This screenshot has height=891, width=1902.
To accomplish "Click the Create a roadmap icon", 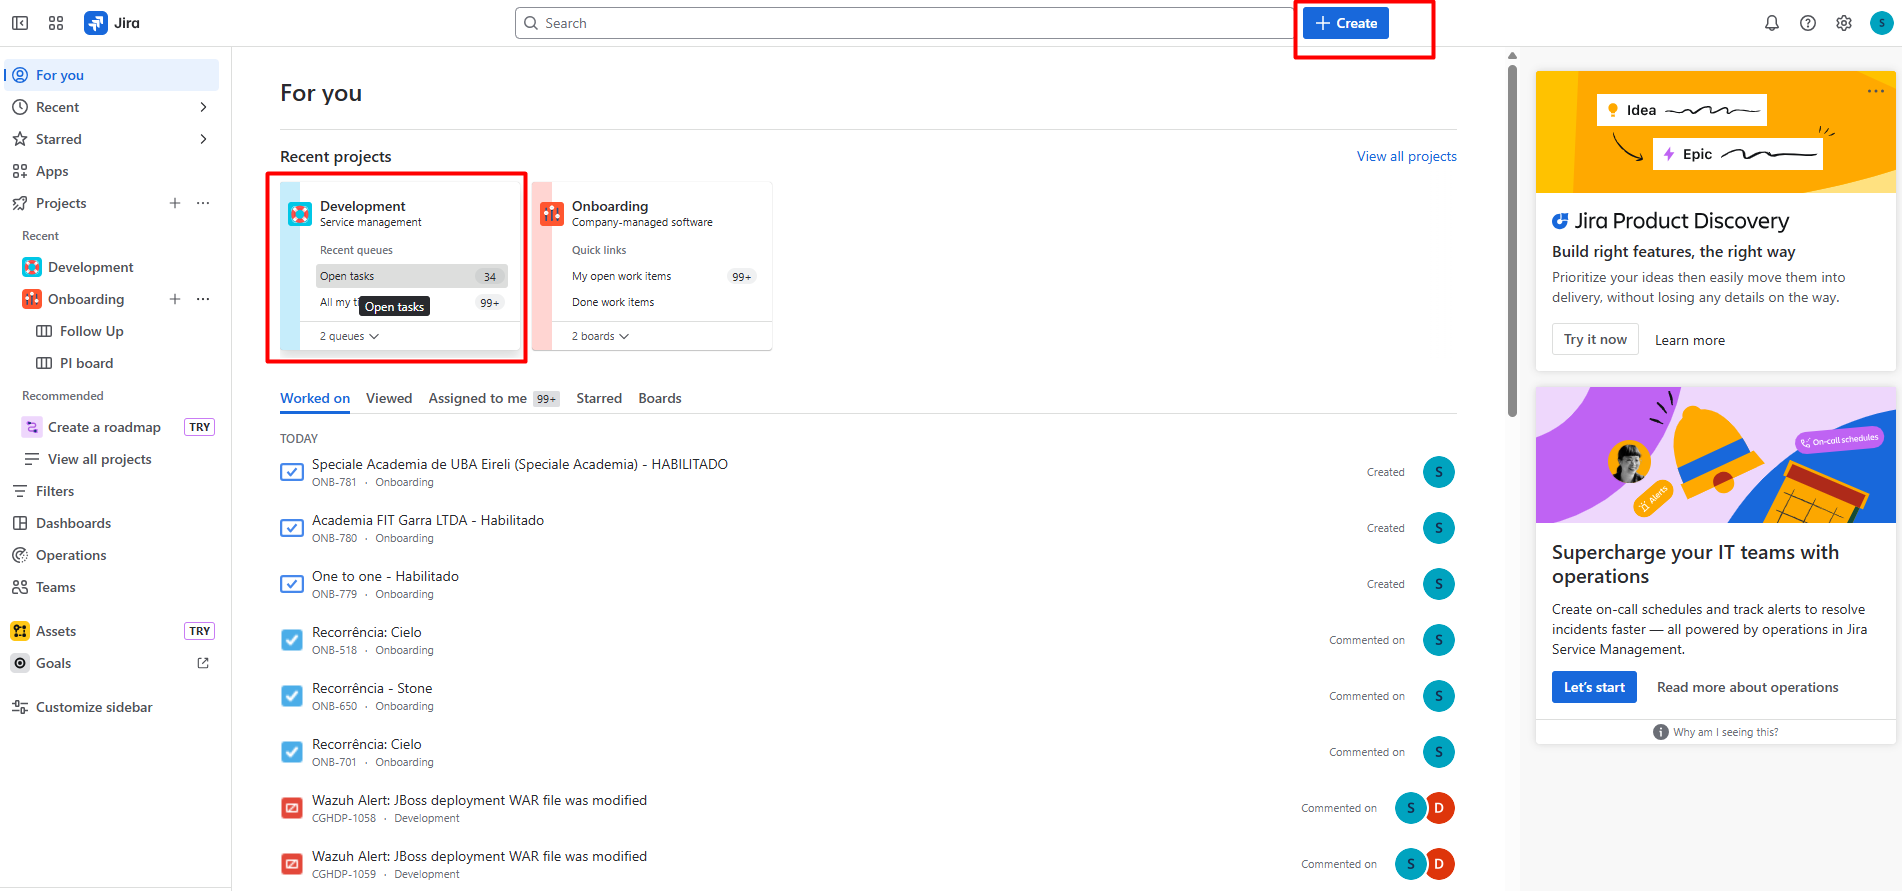I will [32, 427].
